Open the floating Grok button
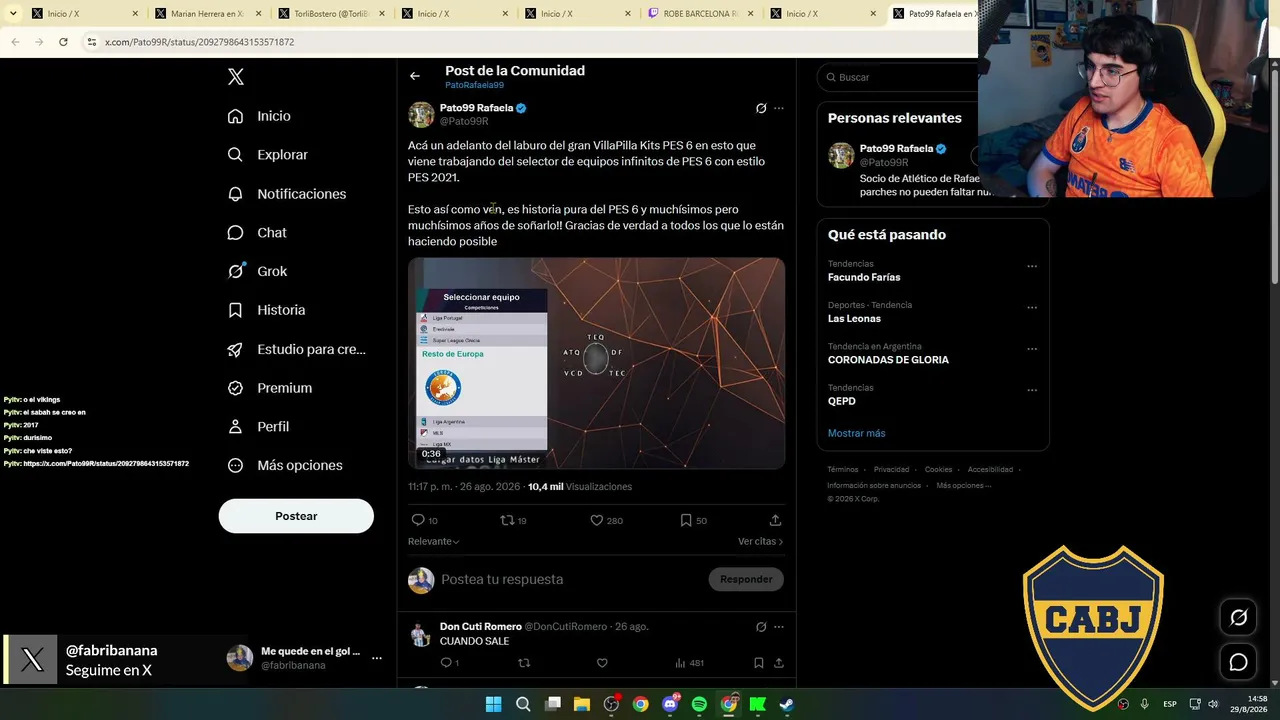Viewport: 1280px width, 720px height. [x=1238, y=618]
